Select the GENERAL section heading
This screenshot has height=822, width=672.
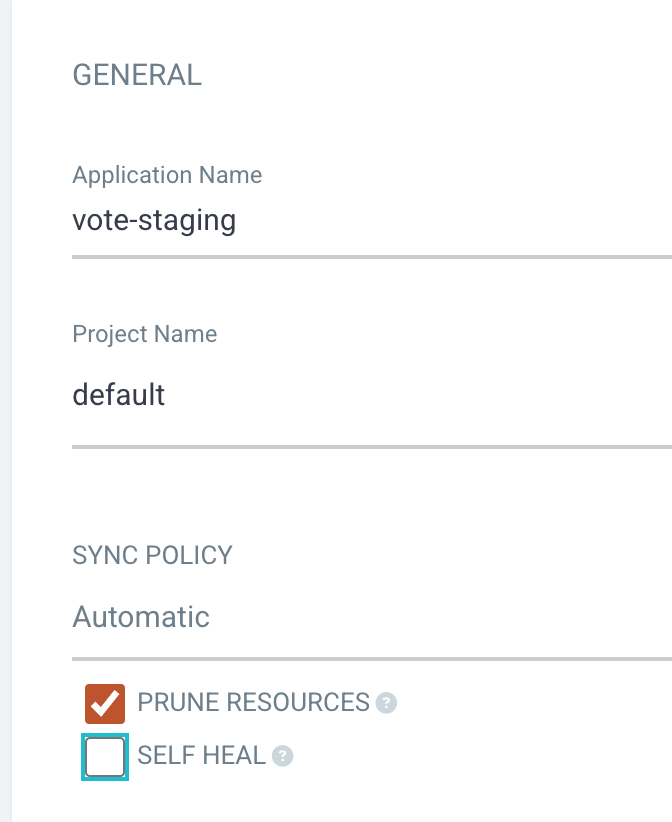pos(137,75)
